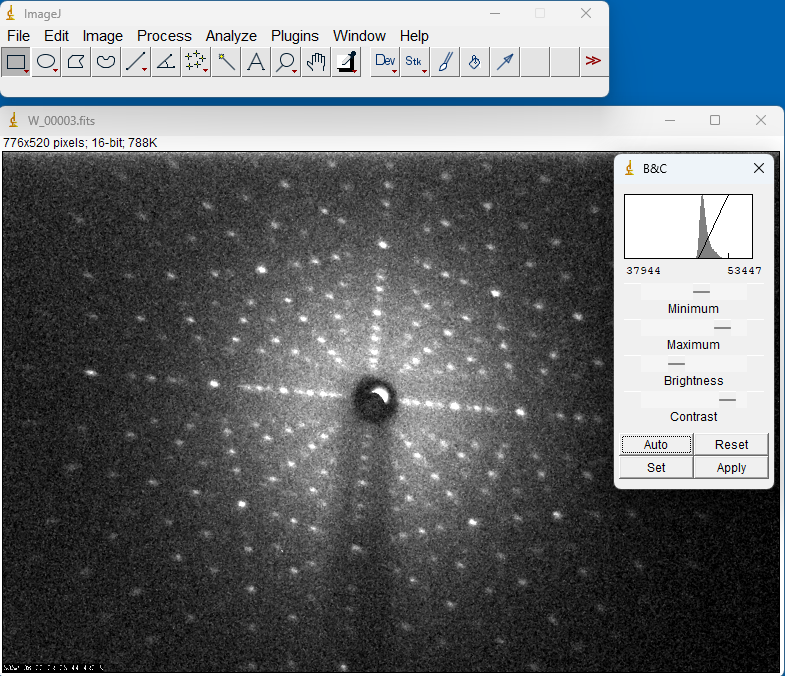Expand the More Tools double-arrow menu
Image resolution: width=785 pixels, height=676 pixels.
click(593, 62)
